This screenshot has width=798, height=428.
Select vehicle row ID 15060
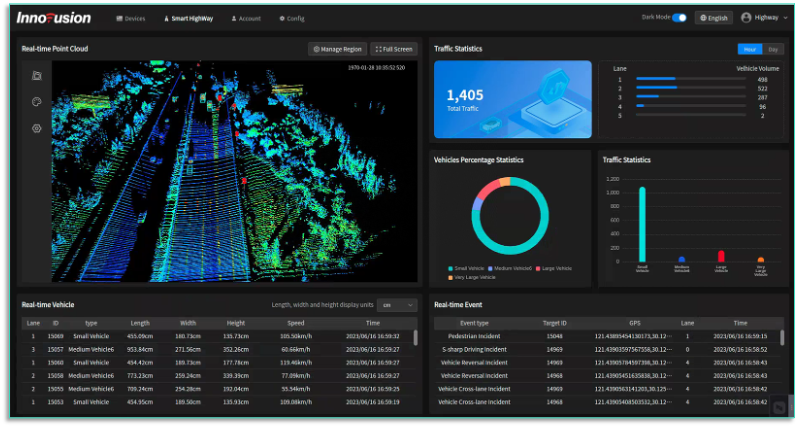tap(218, 363)
